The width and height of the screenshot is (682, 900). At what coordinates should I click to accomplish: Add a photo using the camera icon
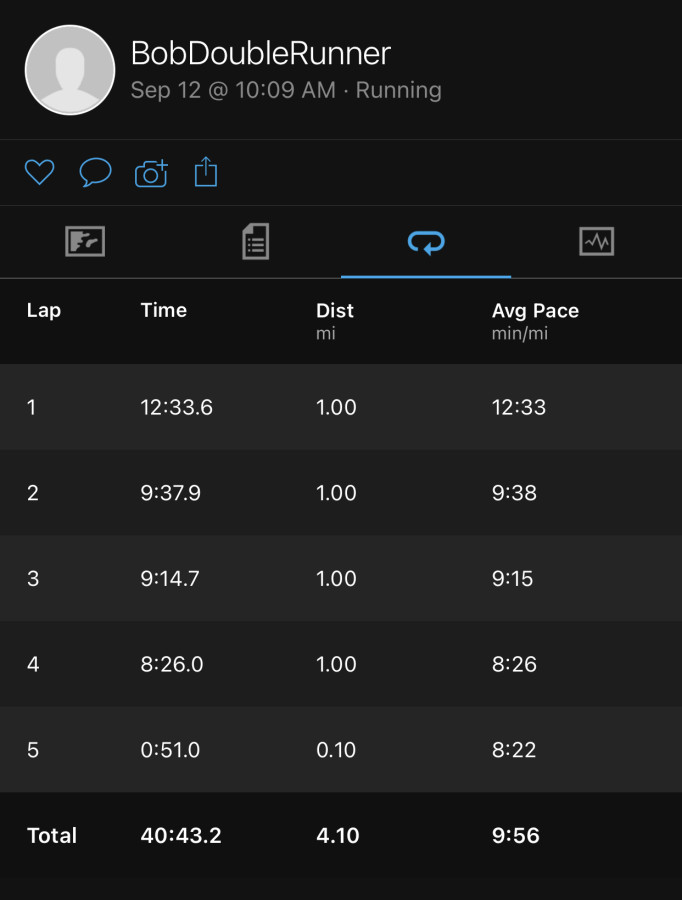[151, 173]
